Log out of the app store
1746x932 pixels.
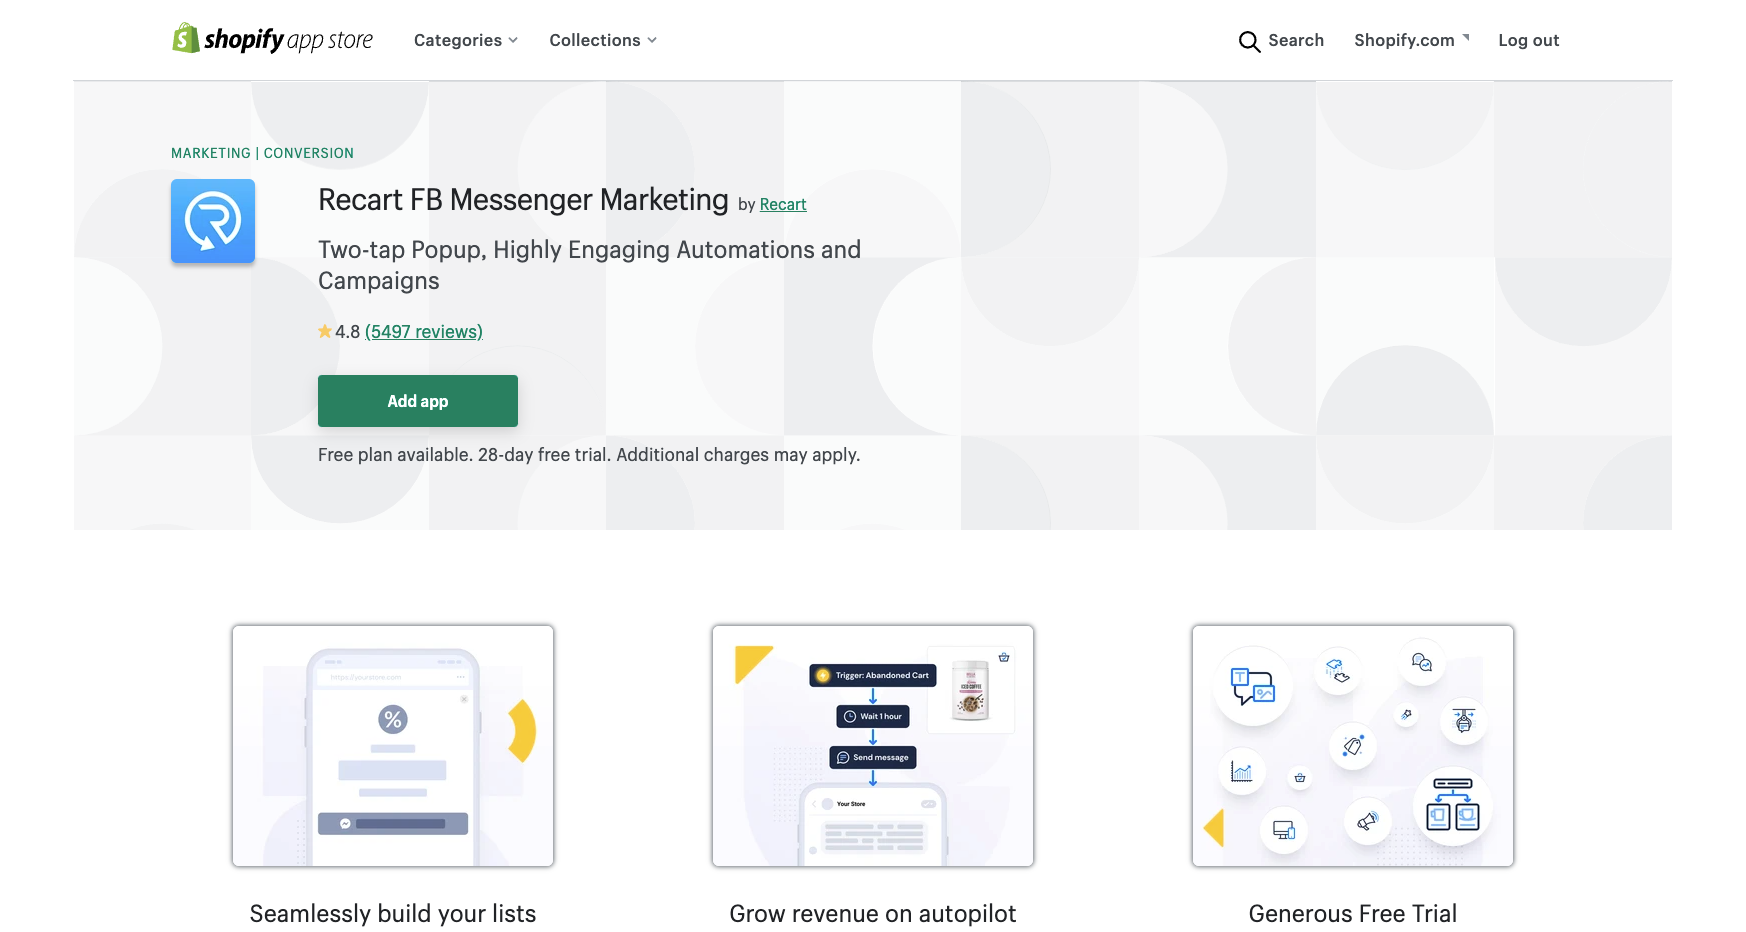(1528, 40)
